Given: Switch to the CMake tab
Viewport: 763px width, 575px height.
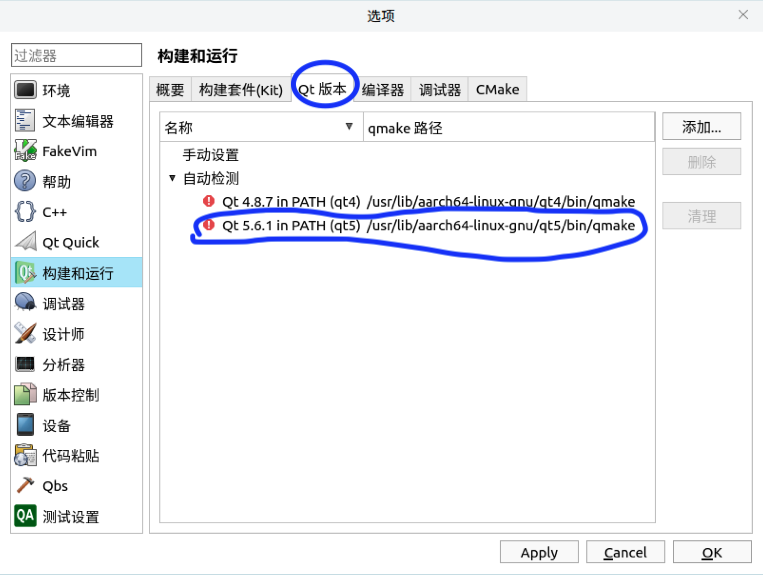Looking at the screenshot, I should point(497,90).
